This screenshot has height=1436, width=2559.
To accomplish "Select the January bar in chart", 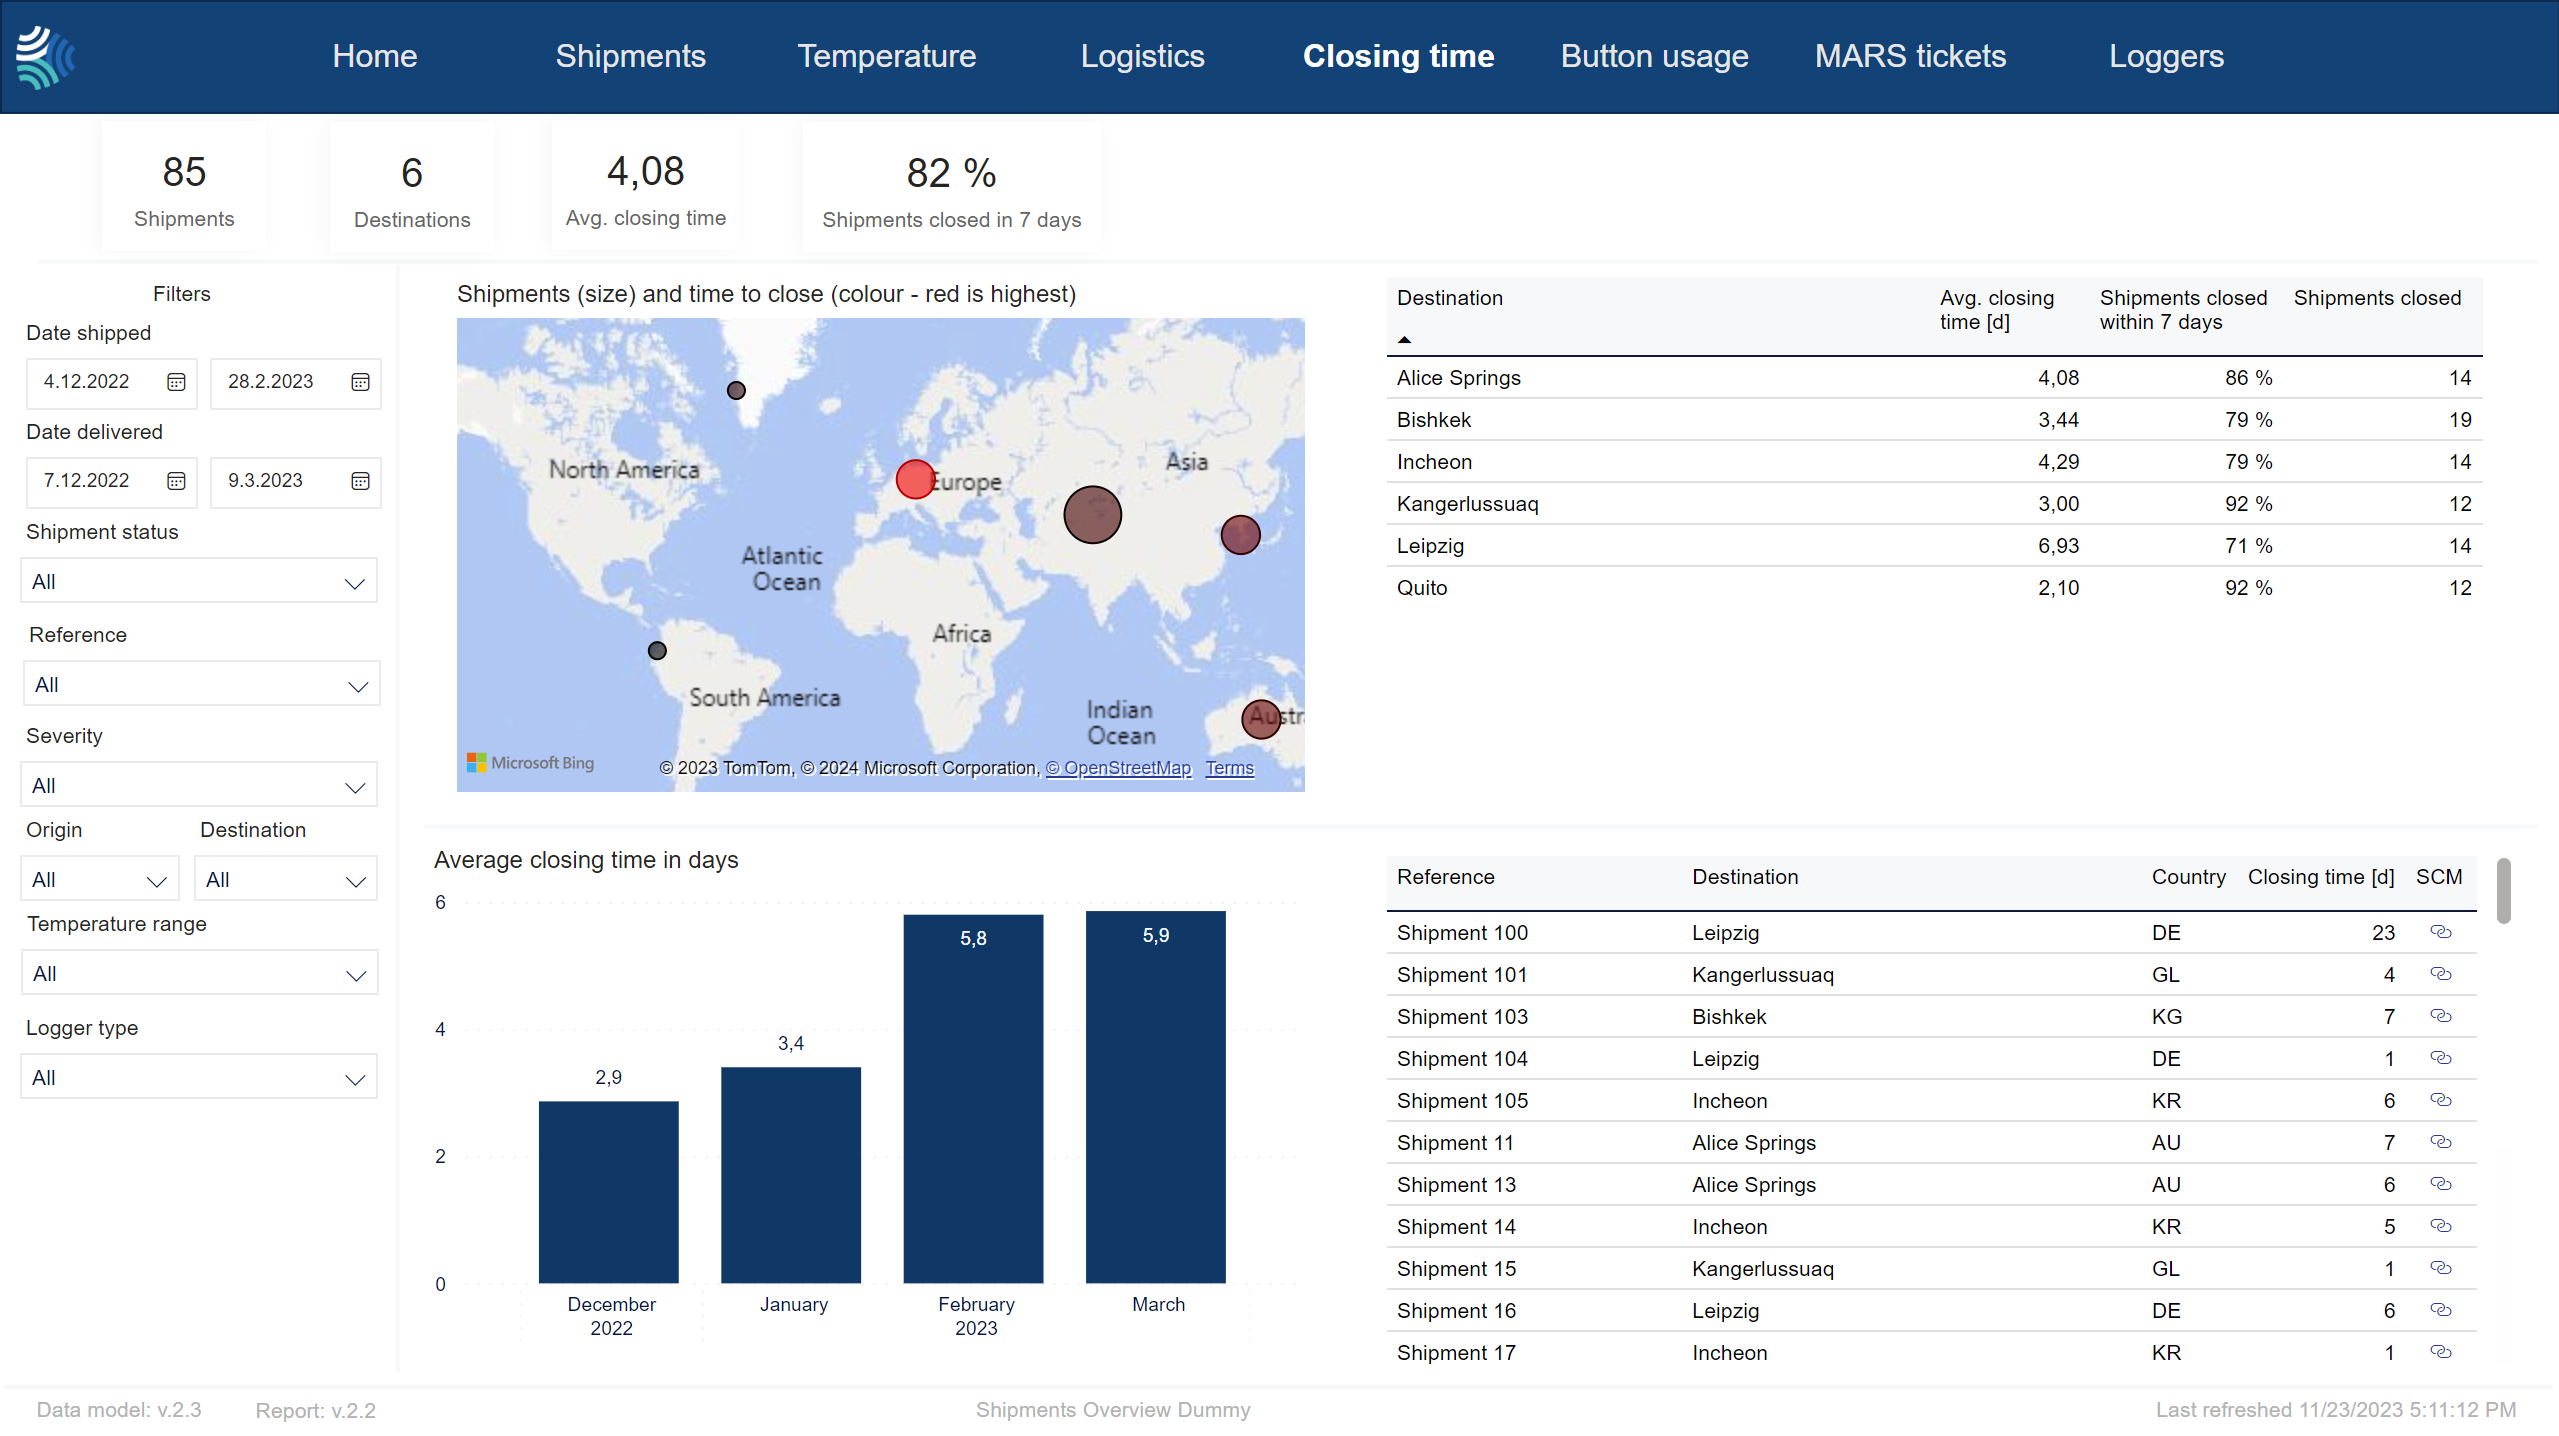I will pyautogui.click(x=791, y=1175).
